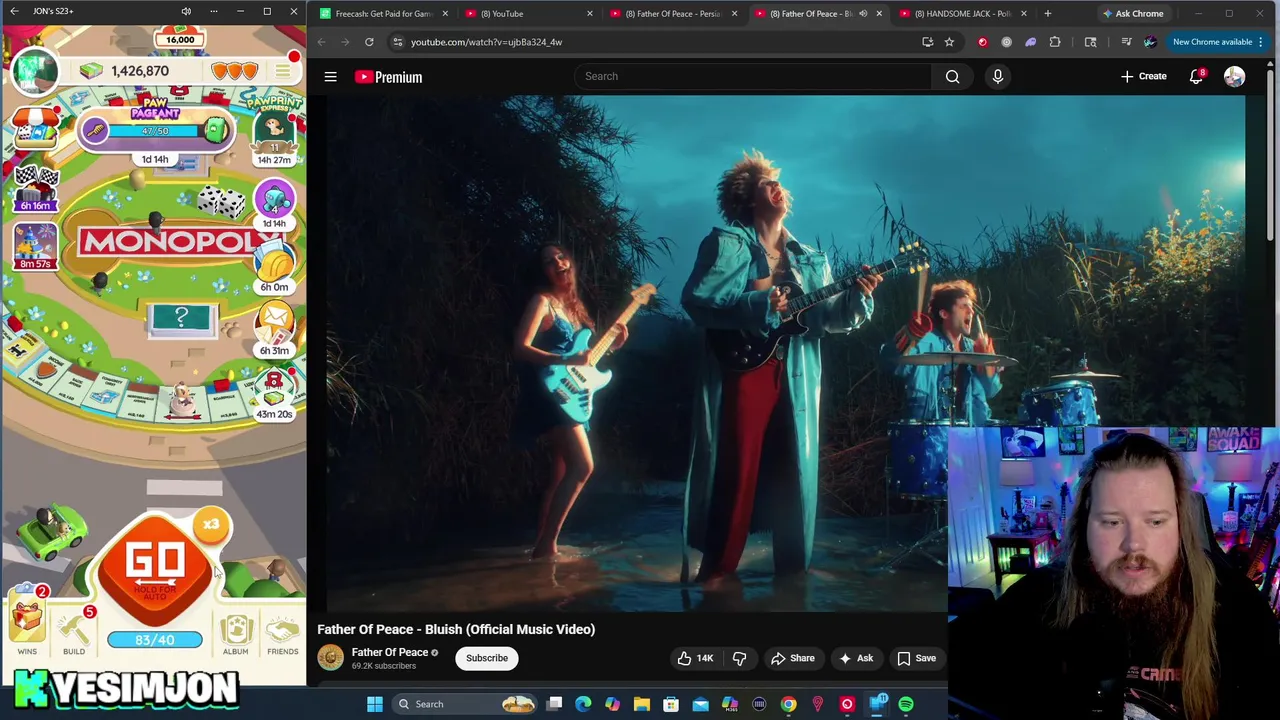Open the Pawprint Express event icon
This screenshot has width=1280, height=720.
tap(274, 130)
